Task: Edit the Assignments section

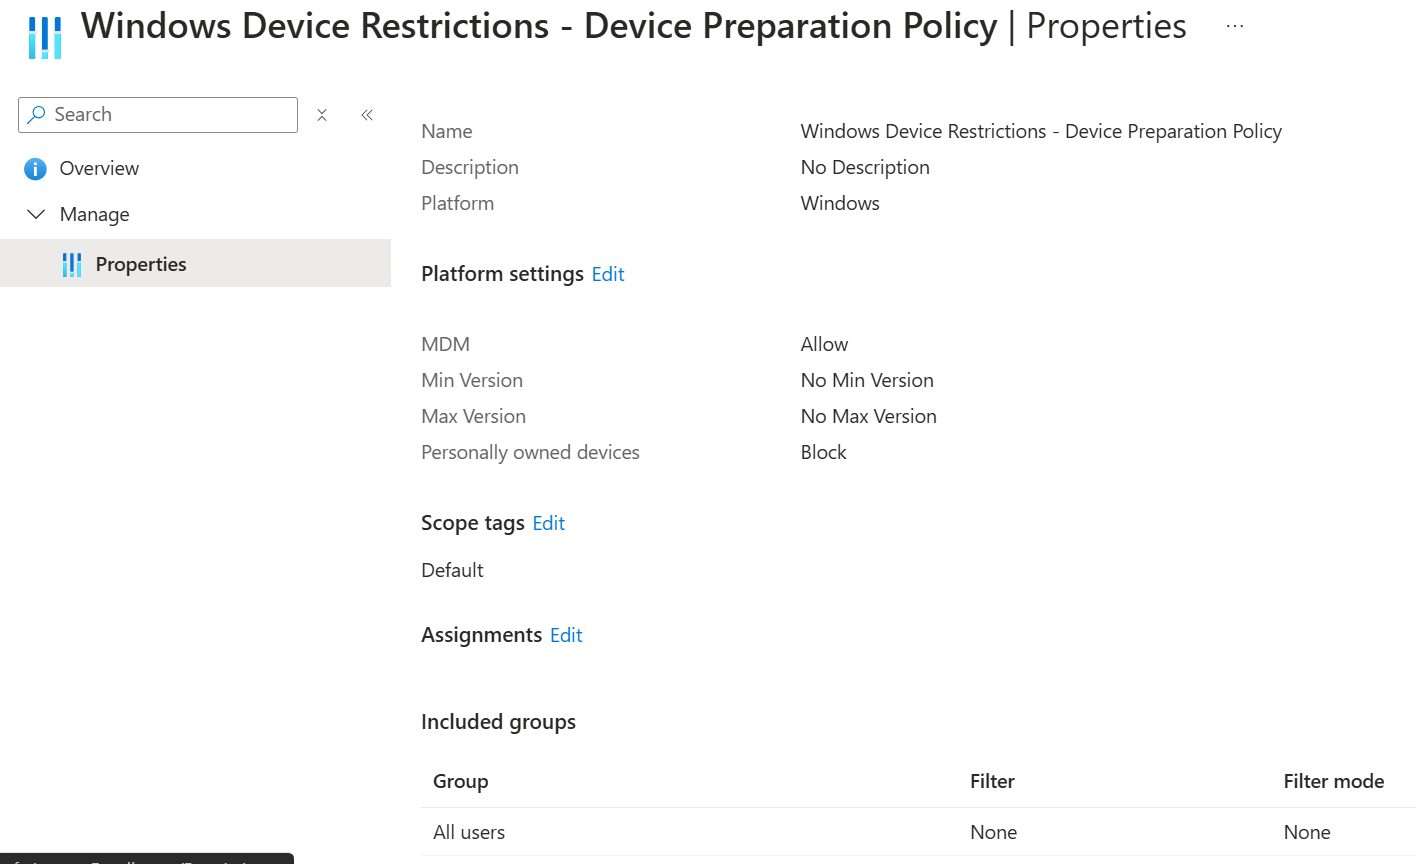Action: click(566, 634)
